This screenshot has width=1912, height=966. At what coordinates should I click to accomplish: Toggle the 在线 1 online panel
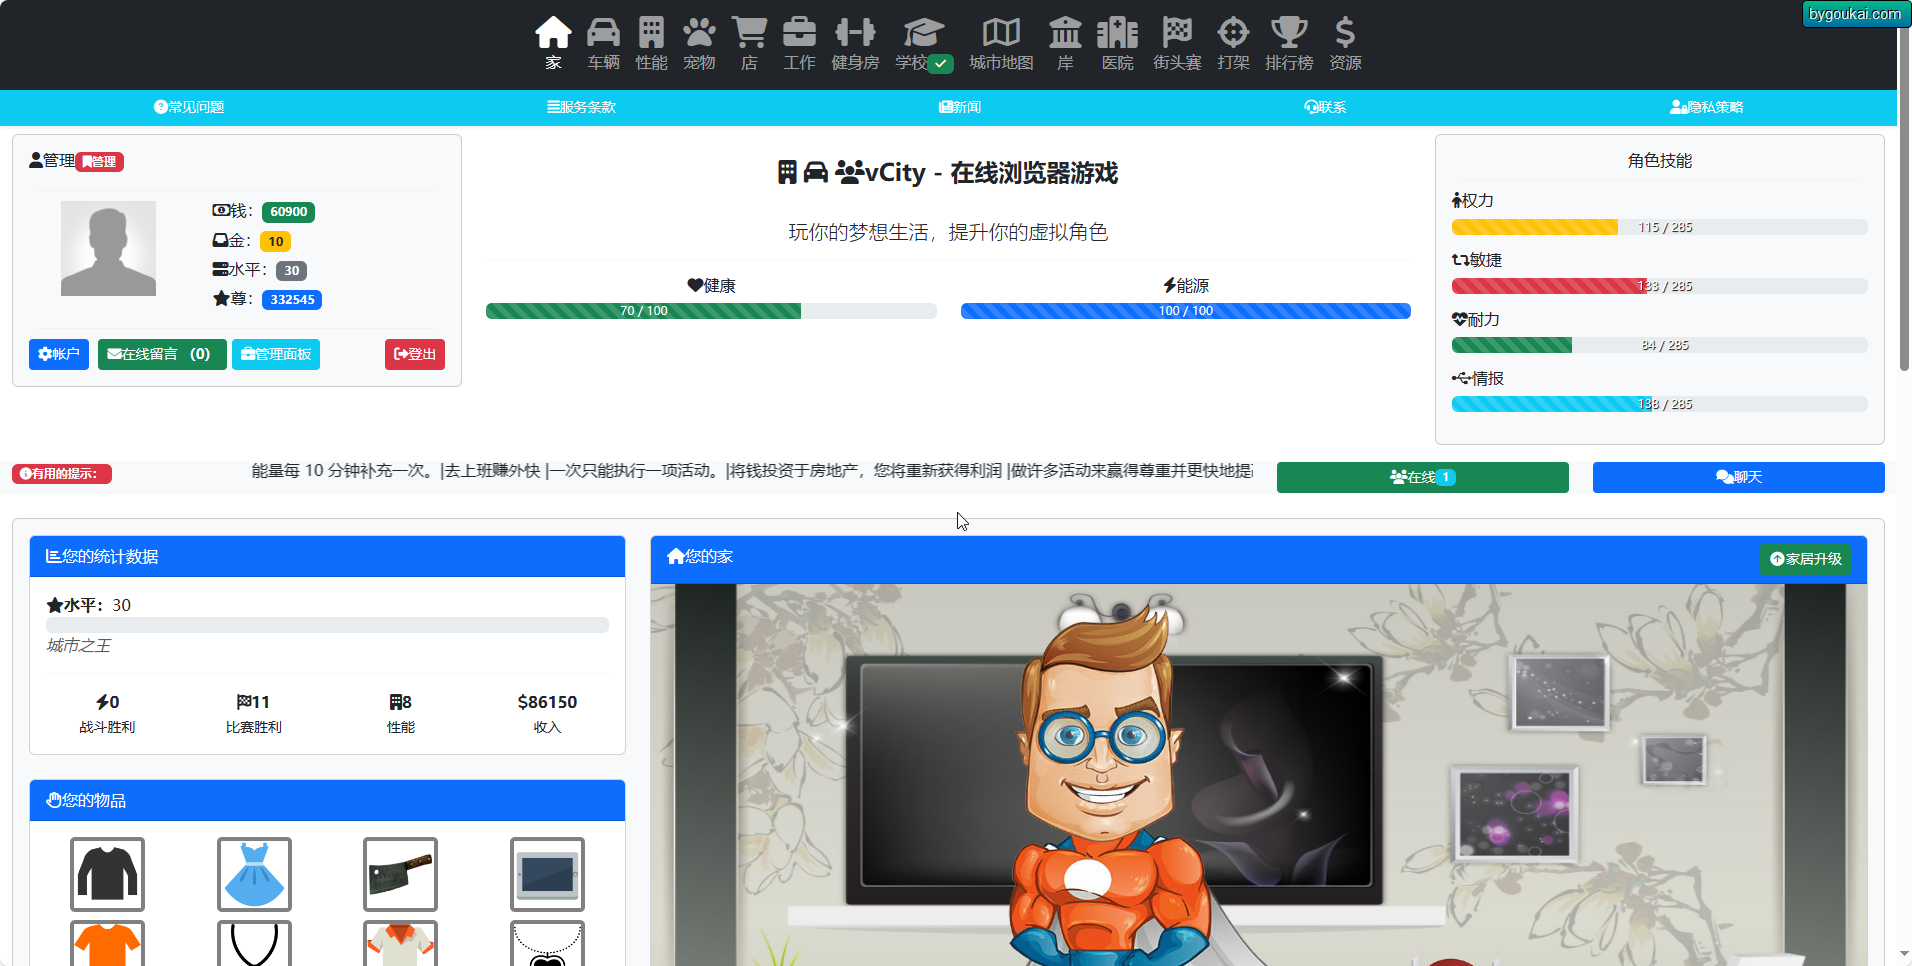click(x=1422, y=477)
